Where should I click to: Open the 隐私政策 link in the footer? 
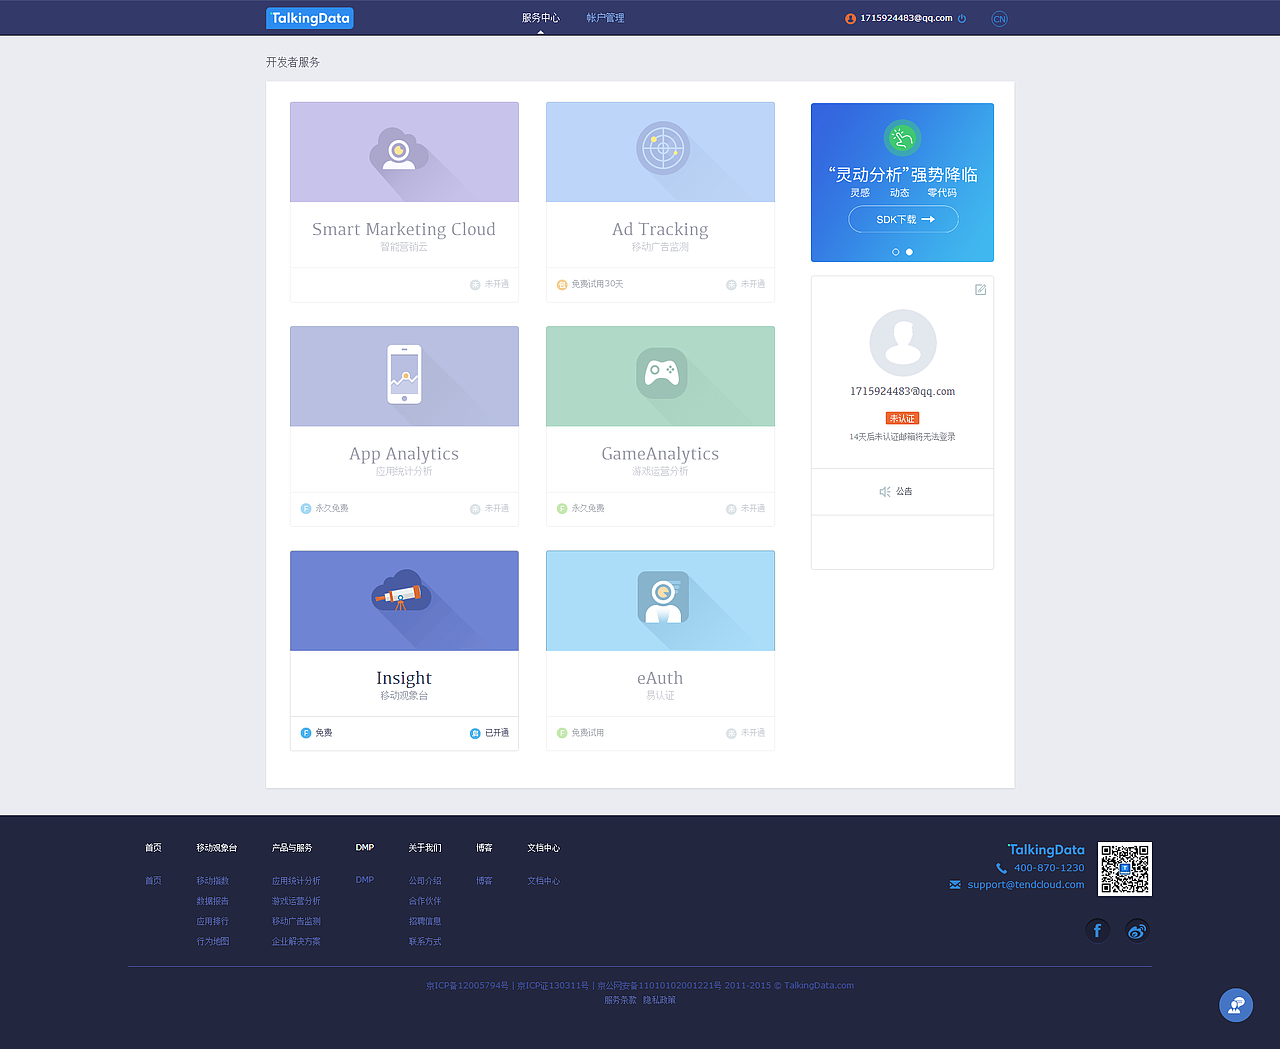coord(659,1000)
